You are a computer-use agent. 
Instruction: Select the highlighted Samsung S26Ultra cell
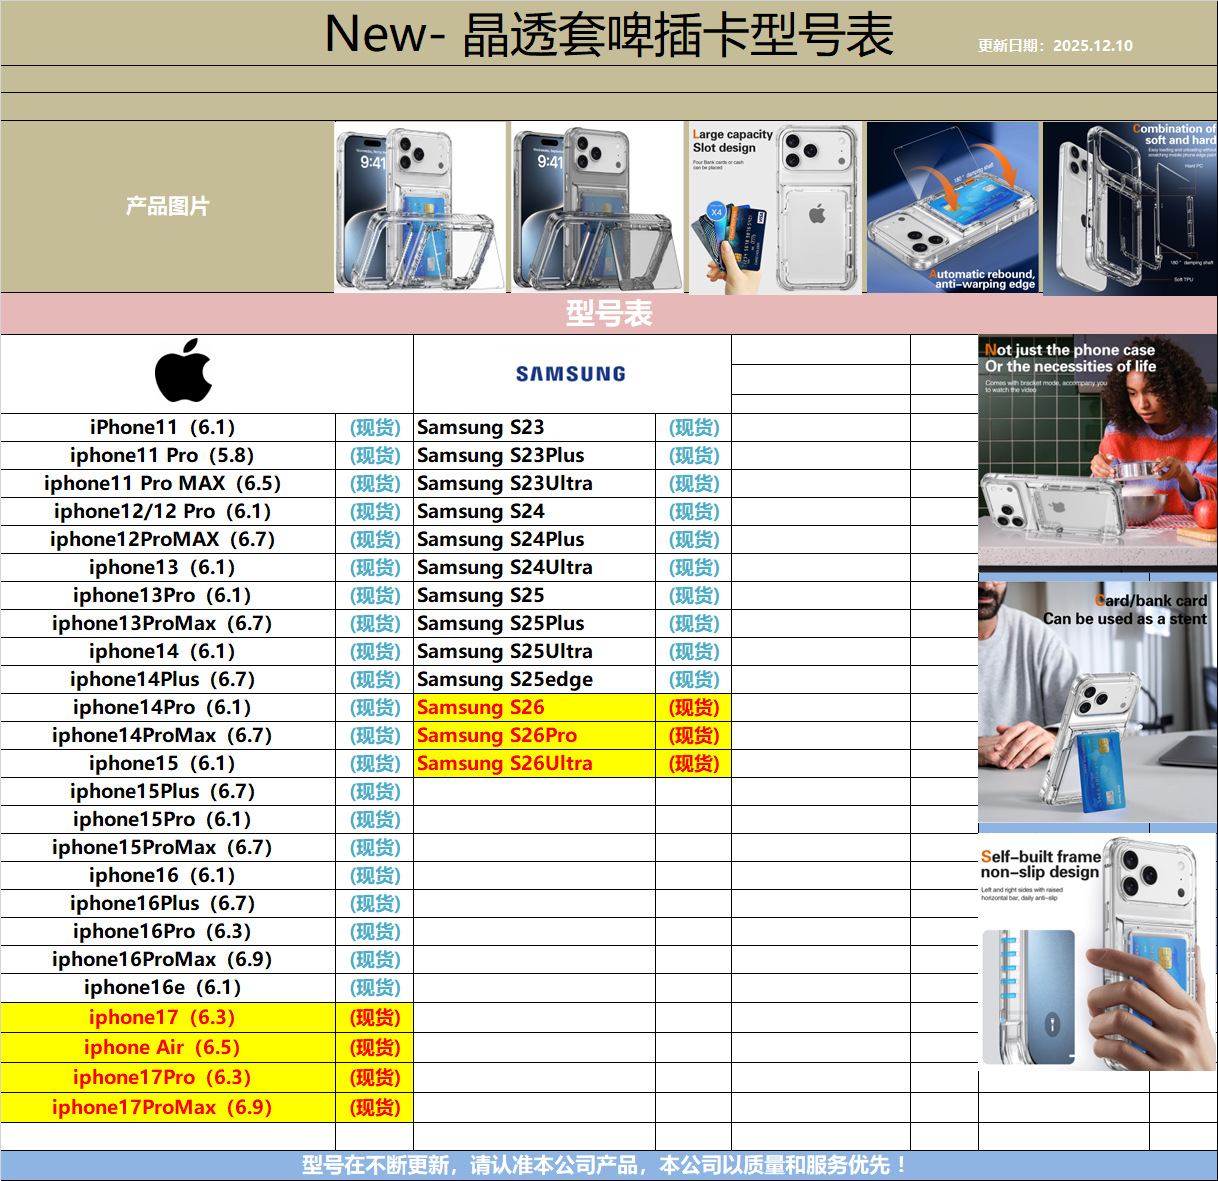[535, 763]
